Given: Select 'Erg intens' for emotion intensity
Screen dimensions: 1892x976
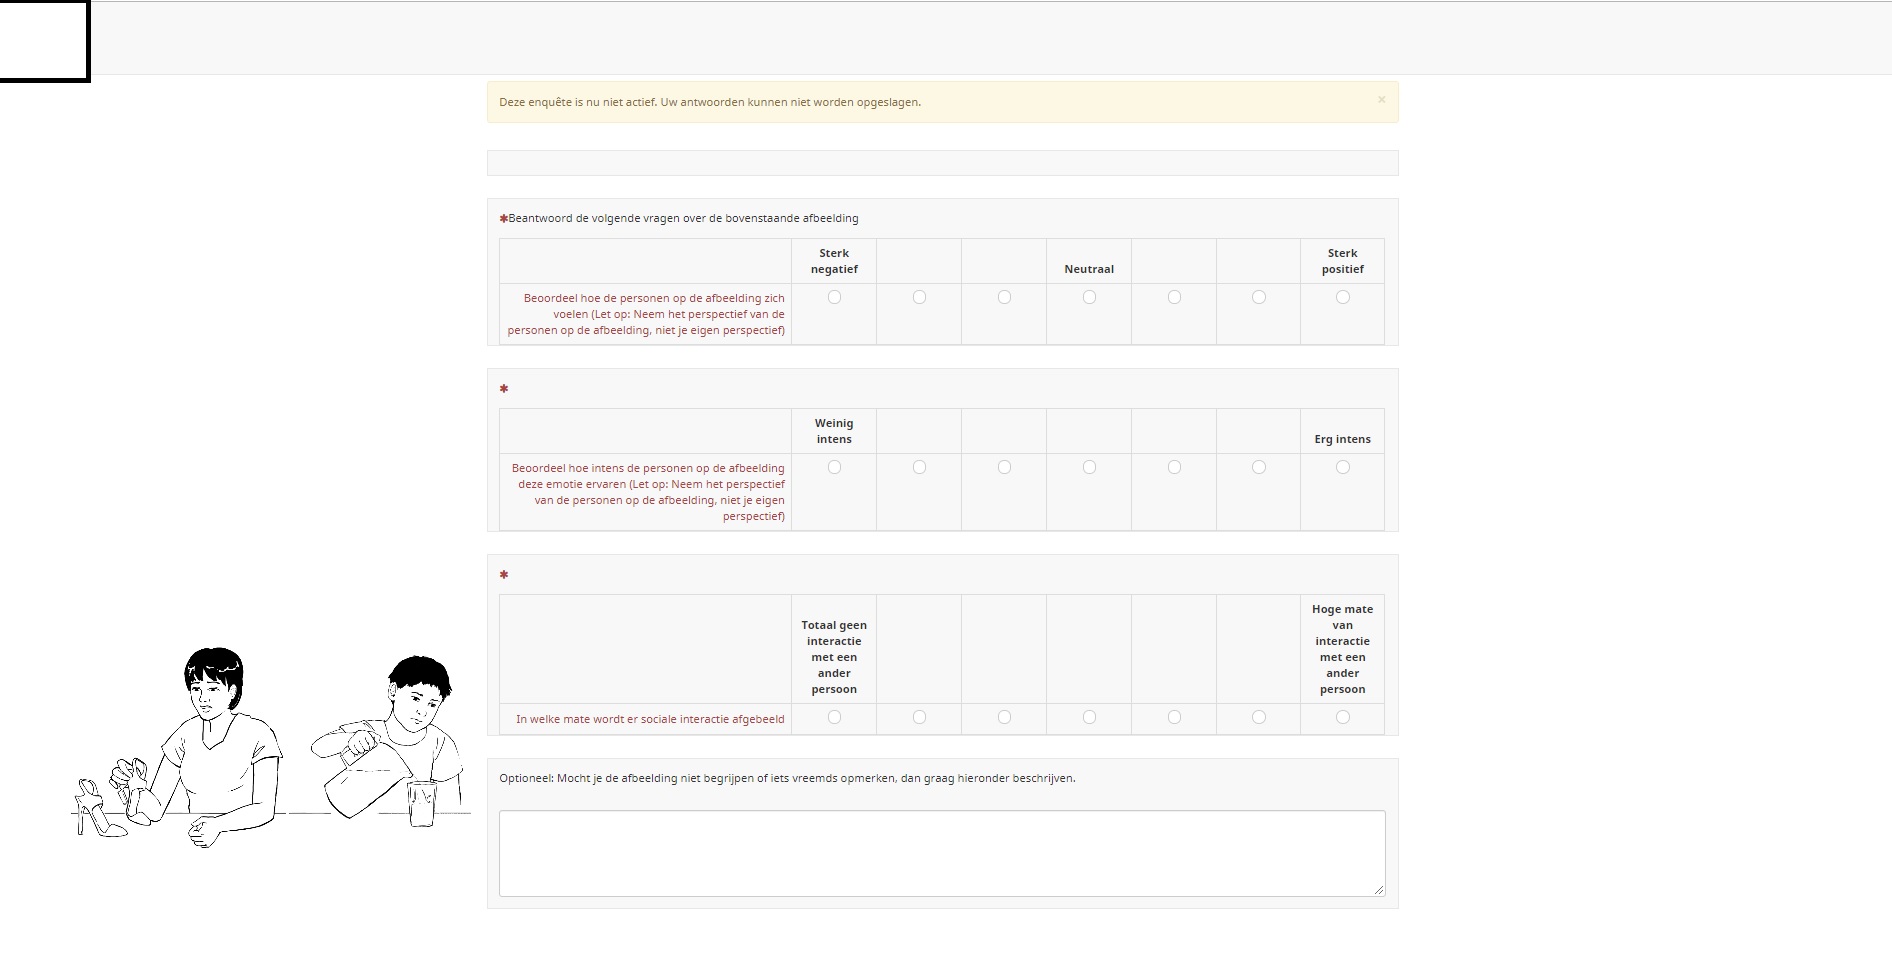Looking at the screenshot, I should click(1342, 467).
